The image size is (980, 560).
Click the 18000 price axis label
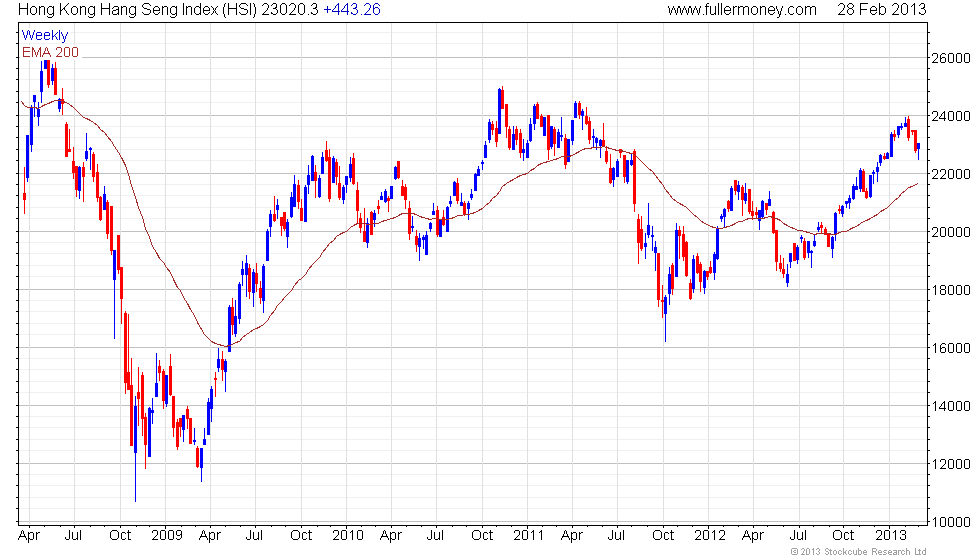click(x=951, y=290)
